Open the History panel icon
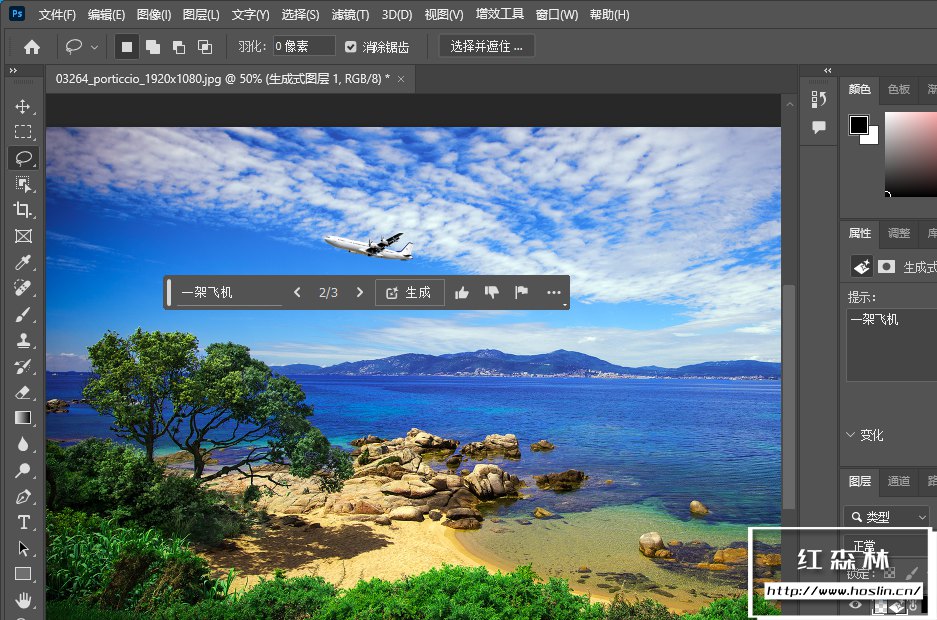The width and height of the screenshot is (937, 620). pyautogui.click(x=819, y=99)
